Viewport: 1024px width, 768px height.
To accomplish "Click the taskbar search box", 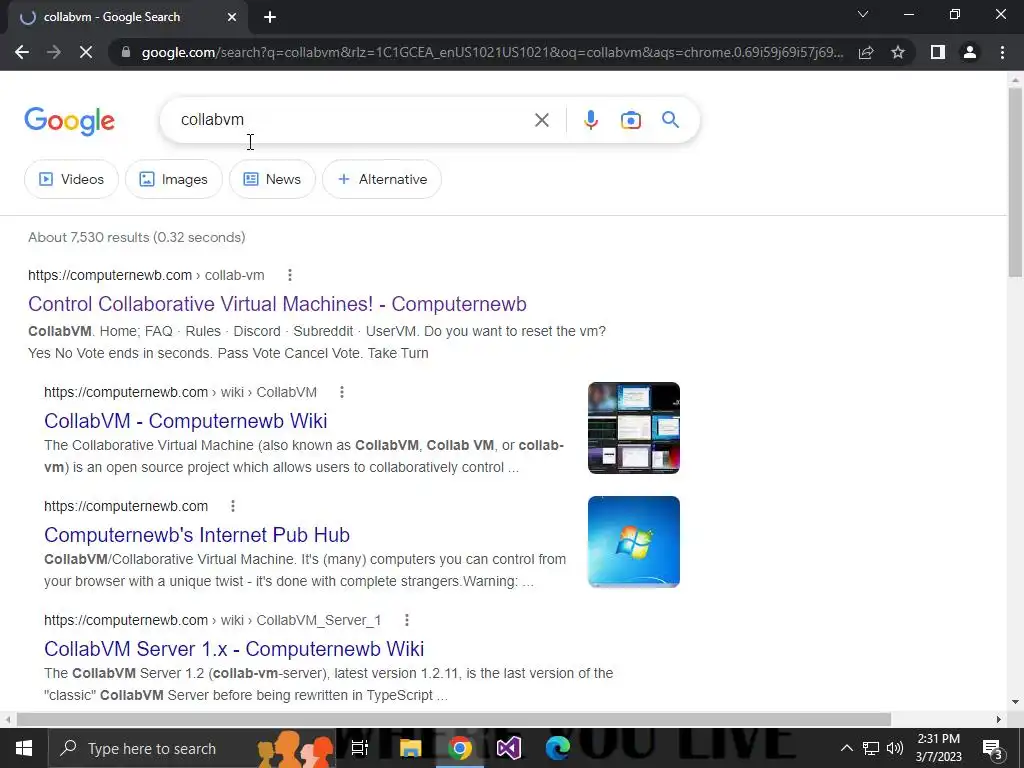I will [192, 748].
